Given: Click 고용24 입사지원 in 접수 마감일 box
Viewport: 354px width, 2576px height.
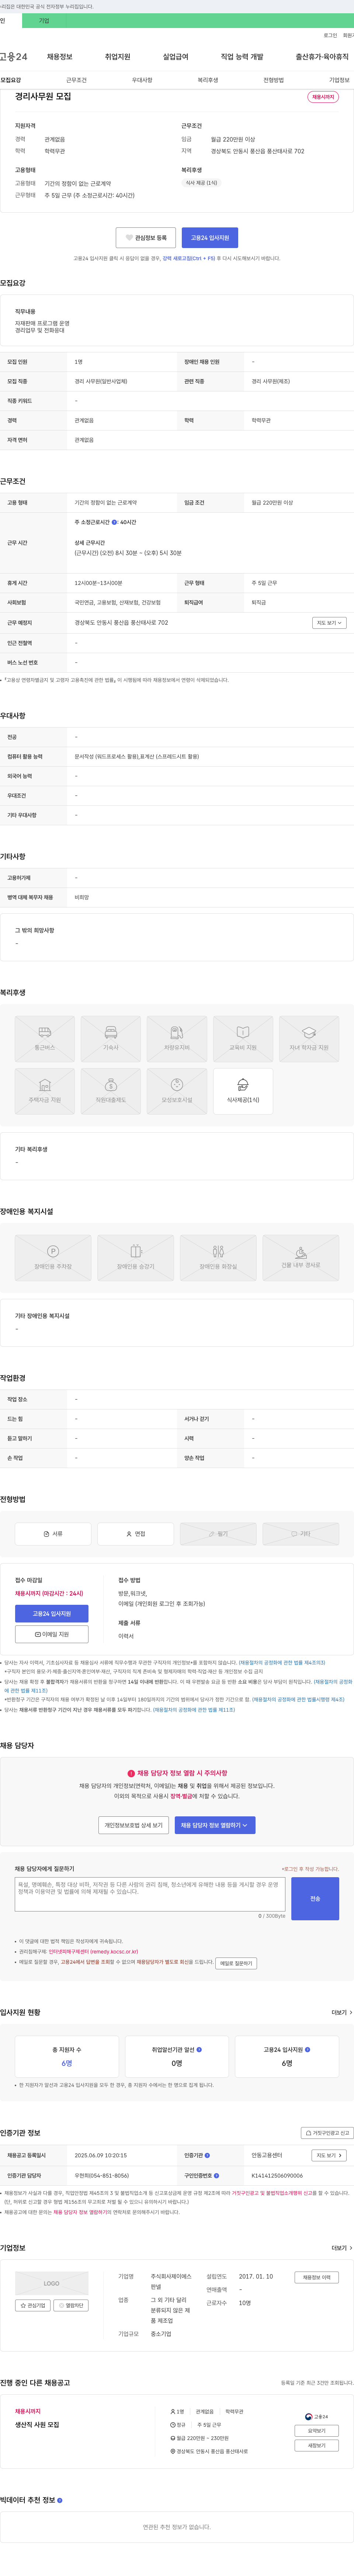Looking at the screenshot, I should pos(52,1614).
